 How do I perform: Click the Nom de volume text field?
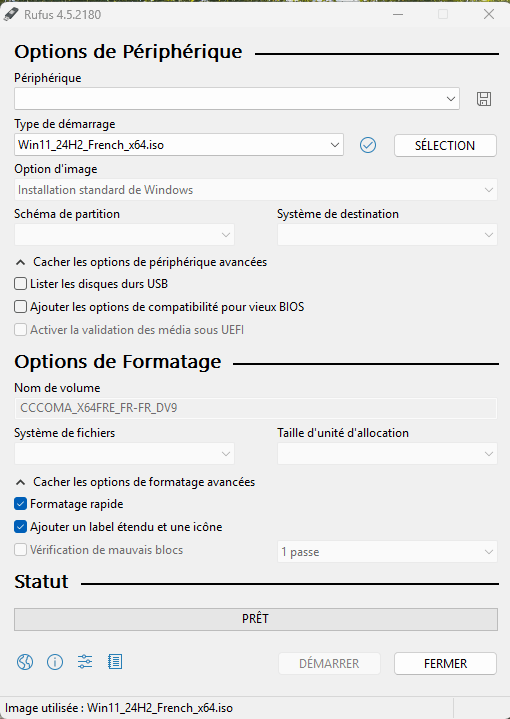[255, 408]
